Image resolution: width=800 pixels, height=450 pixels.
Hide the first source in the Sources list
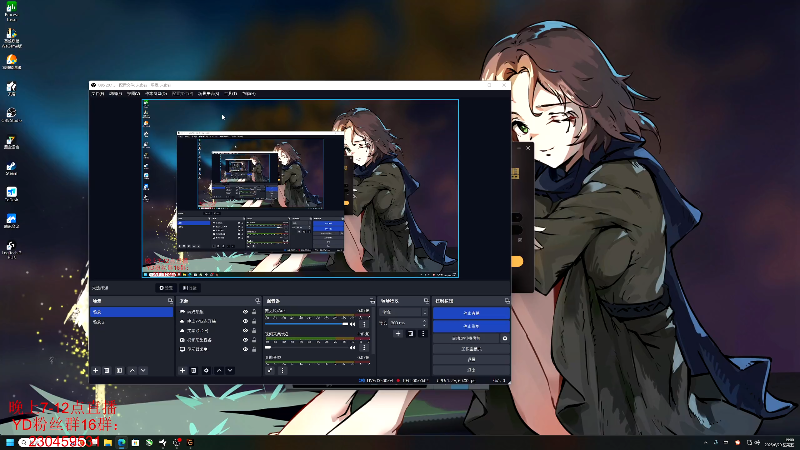pyautogui.click(x=245, y=312)
